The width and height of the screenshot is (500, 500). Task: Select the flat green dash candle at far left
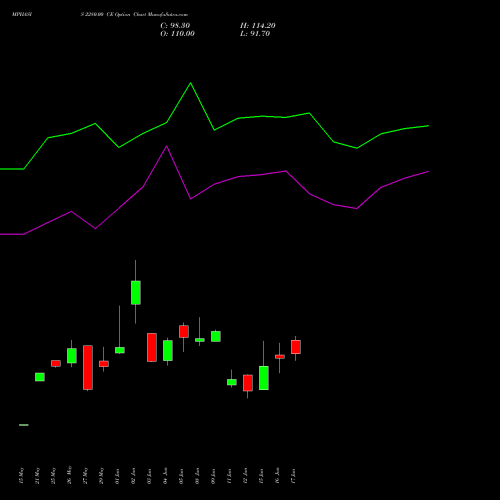coord(24,425)
